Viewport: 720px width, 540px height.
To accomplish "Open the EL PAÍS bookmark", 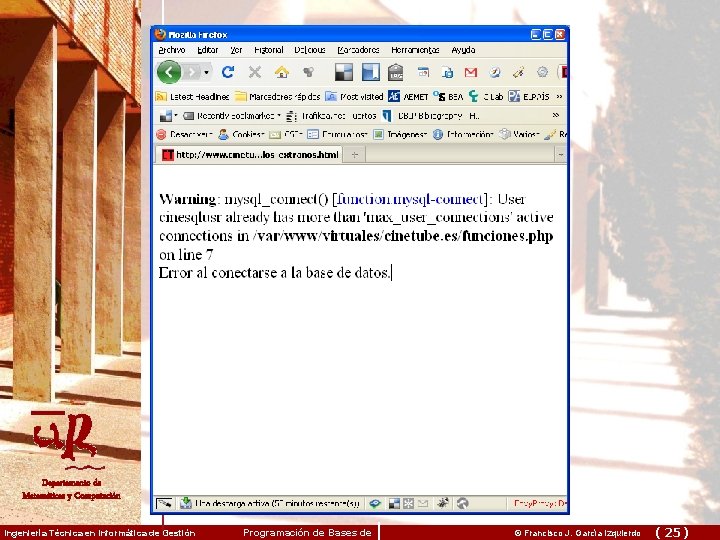I will (x=529, y=96).
